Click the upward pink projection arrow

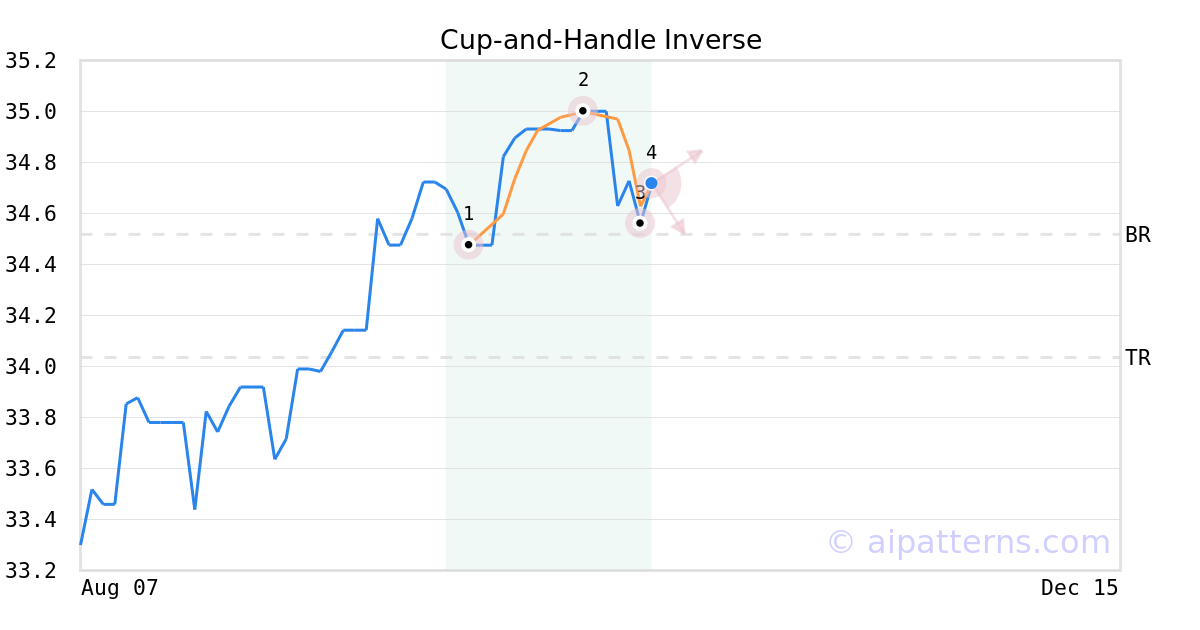[692, 156]
